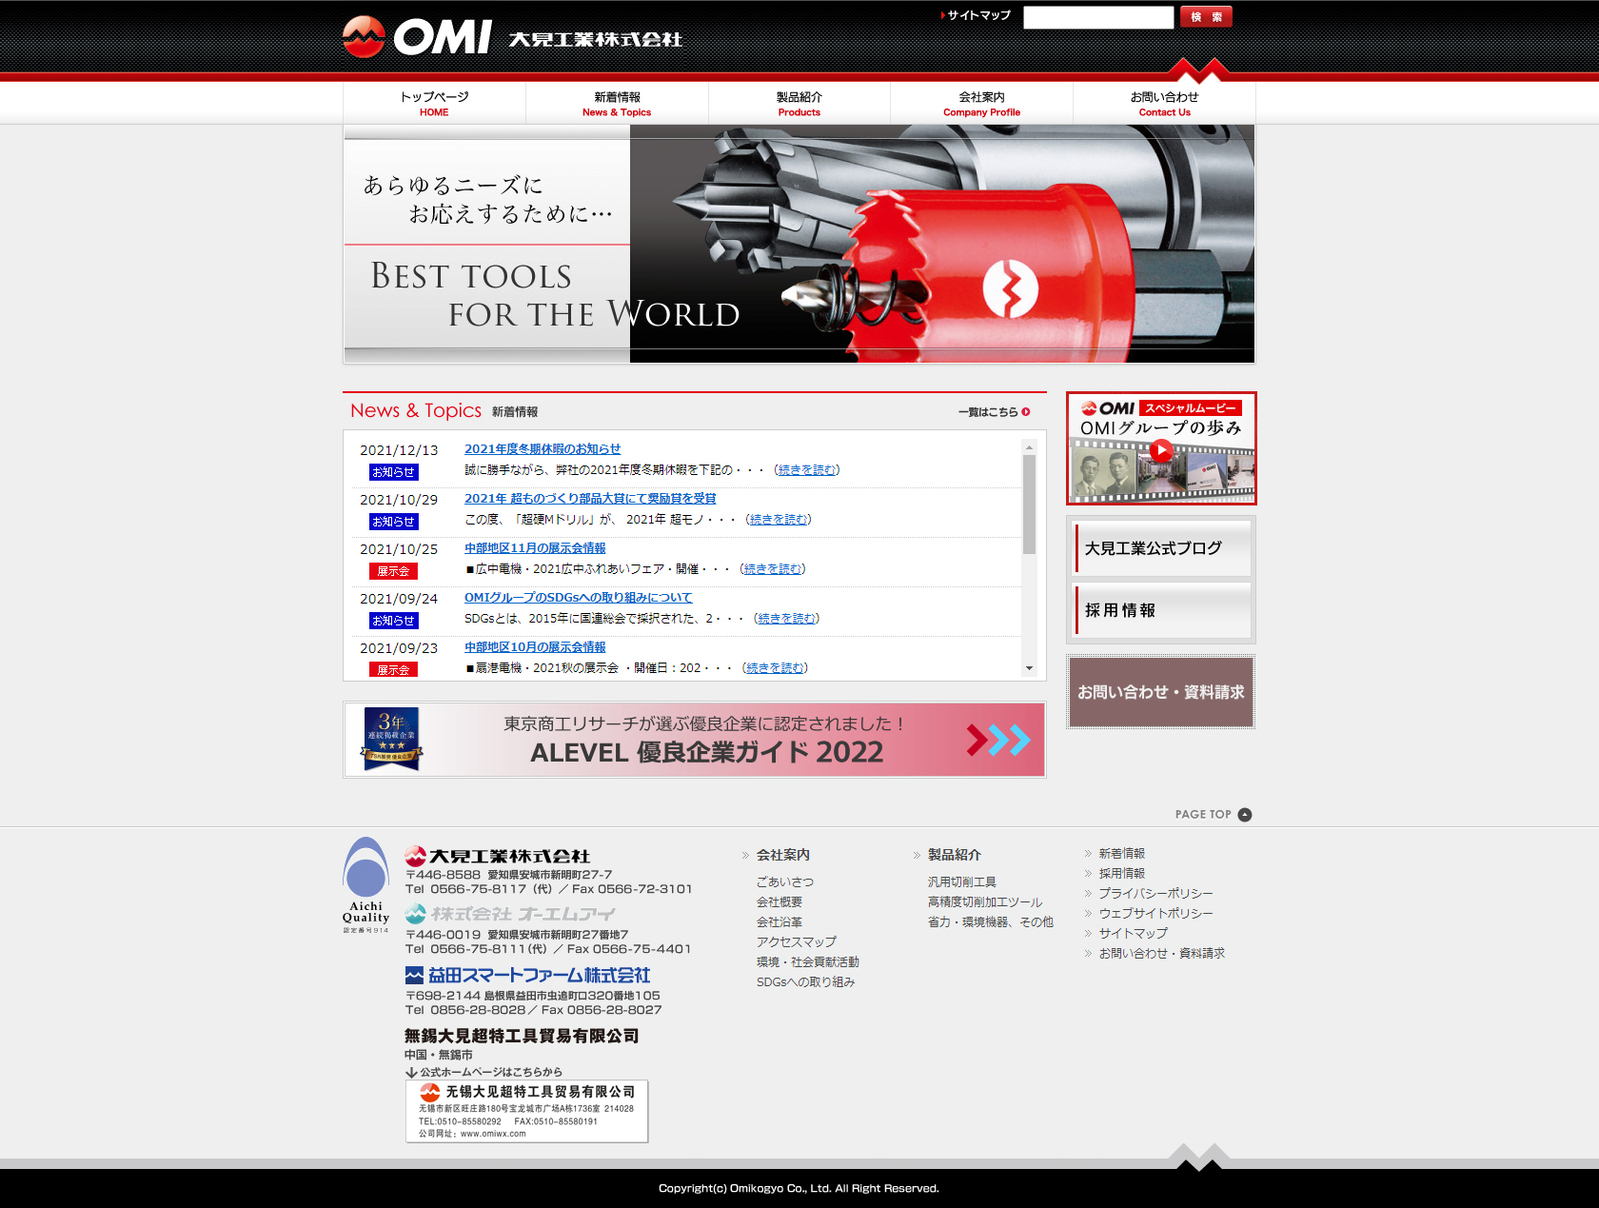Image resolution: width=1599 pixels, height=1208 pixels.
Task: Open footer 新着情報 link
Action: click(1122, 854)
